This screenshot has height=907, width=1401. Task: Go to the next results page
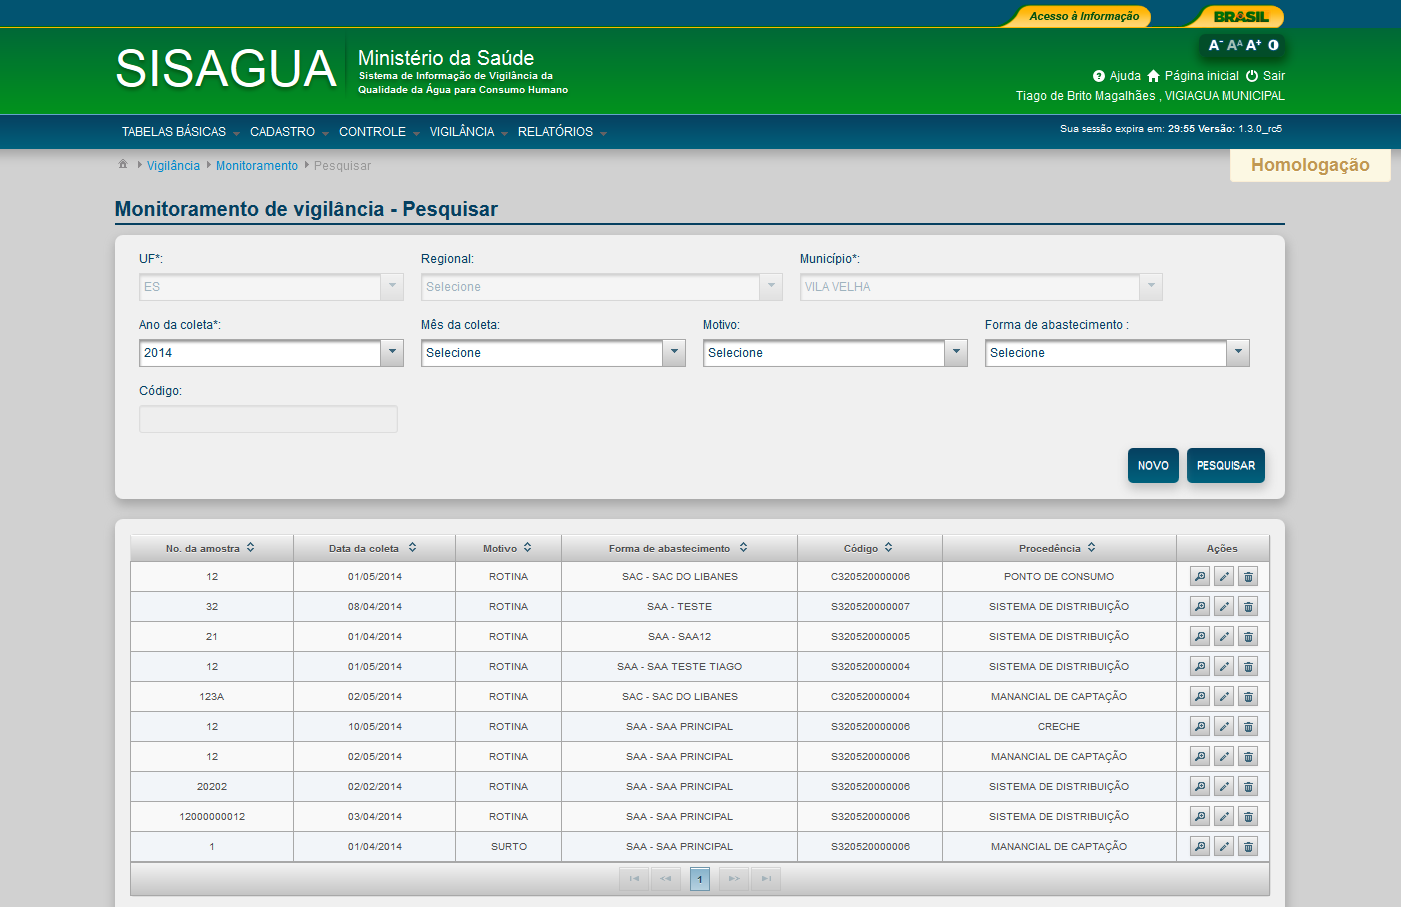(x=734, y=879)
